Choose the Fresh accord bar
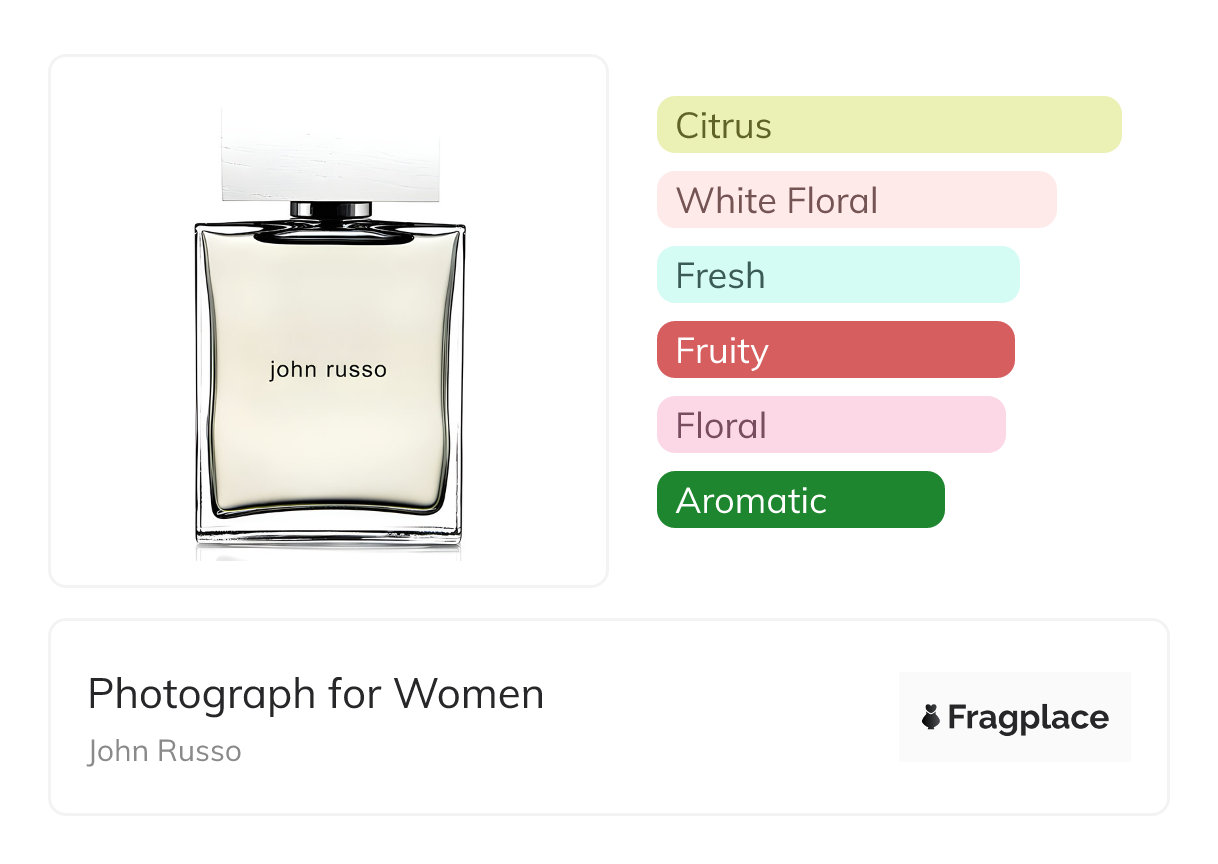 (838, 275)
